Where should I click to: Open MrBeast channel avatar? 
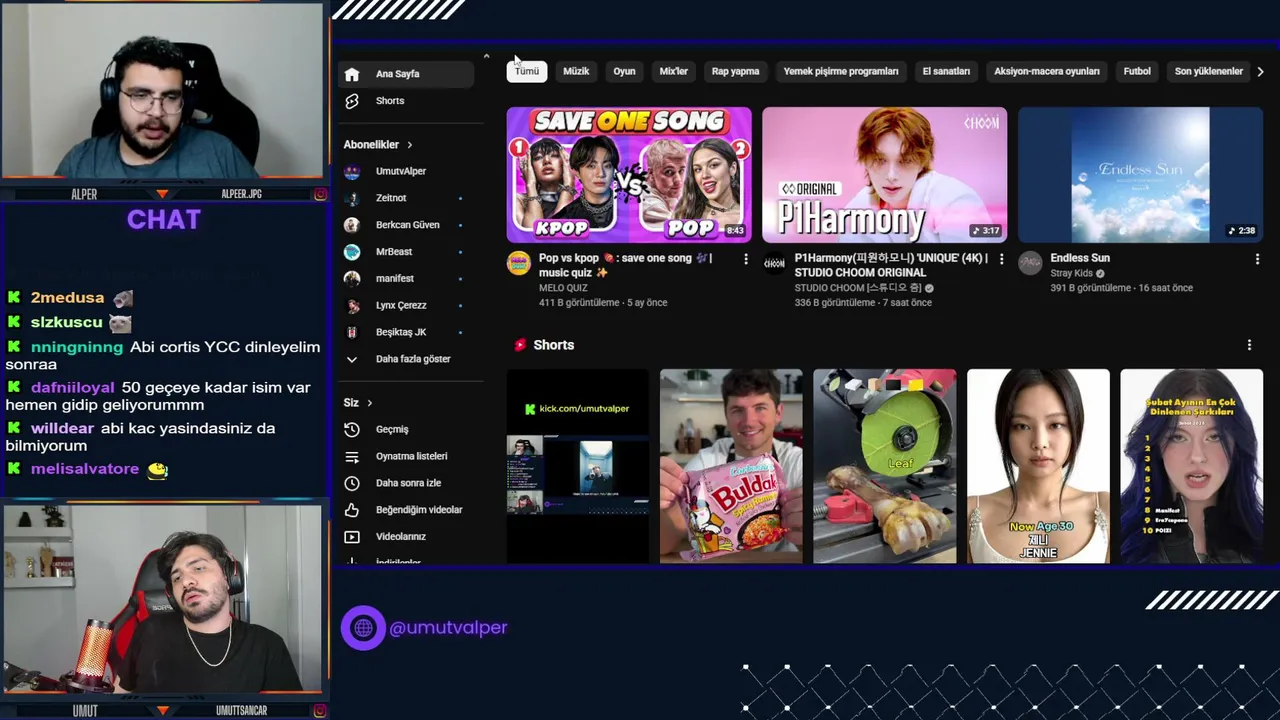pos(352,252)
